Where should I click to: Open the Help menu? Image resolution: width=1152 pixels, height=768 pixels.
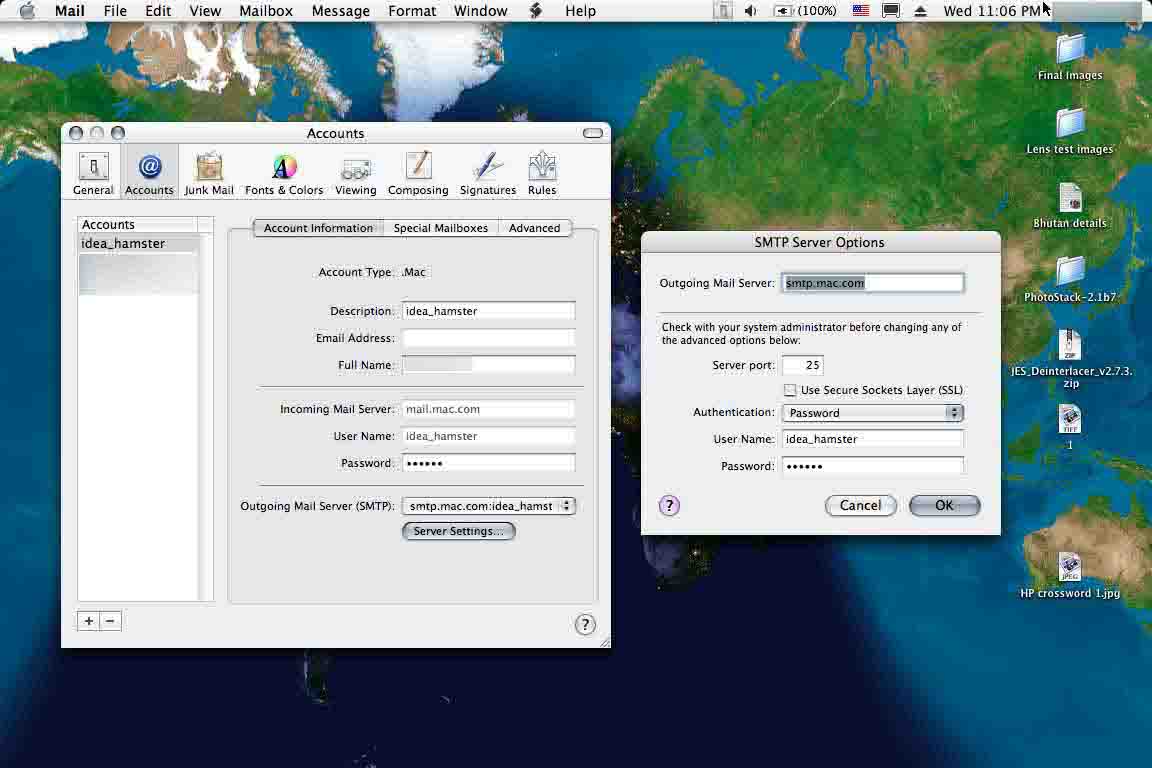point(580,11)
